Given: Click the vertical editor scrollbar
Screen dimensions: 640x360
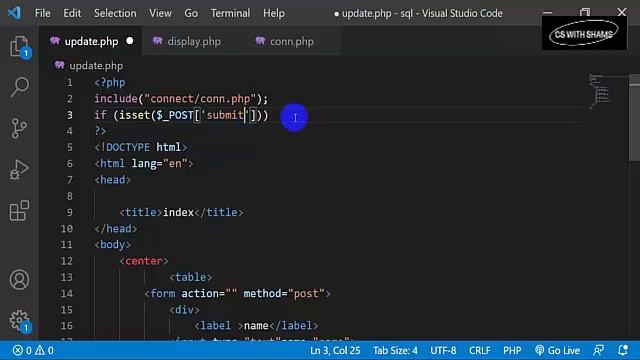Looking at the screenshot, I should 634,118.
